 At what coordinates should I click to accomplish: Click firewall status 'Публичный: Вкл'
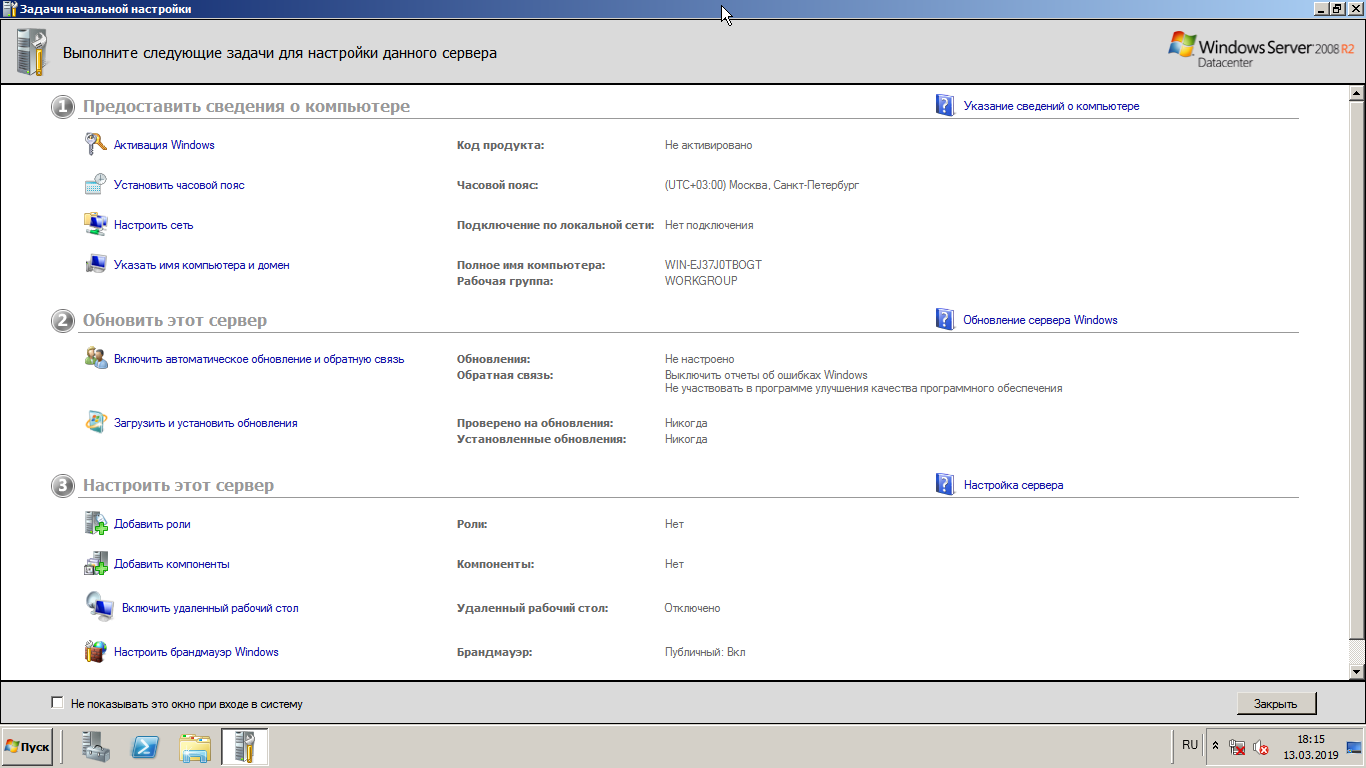[705, 652]
